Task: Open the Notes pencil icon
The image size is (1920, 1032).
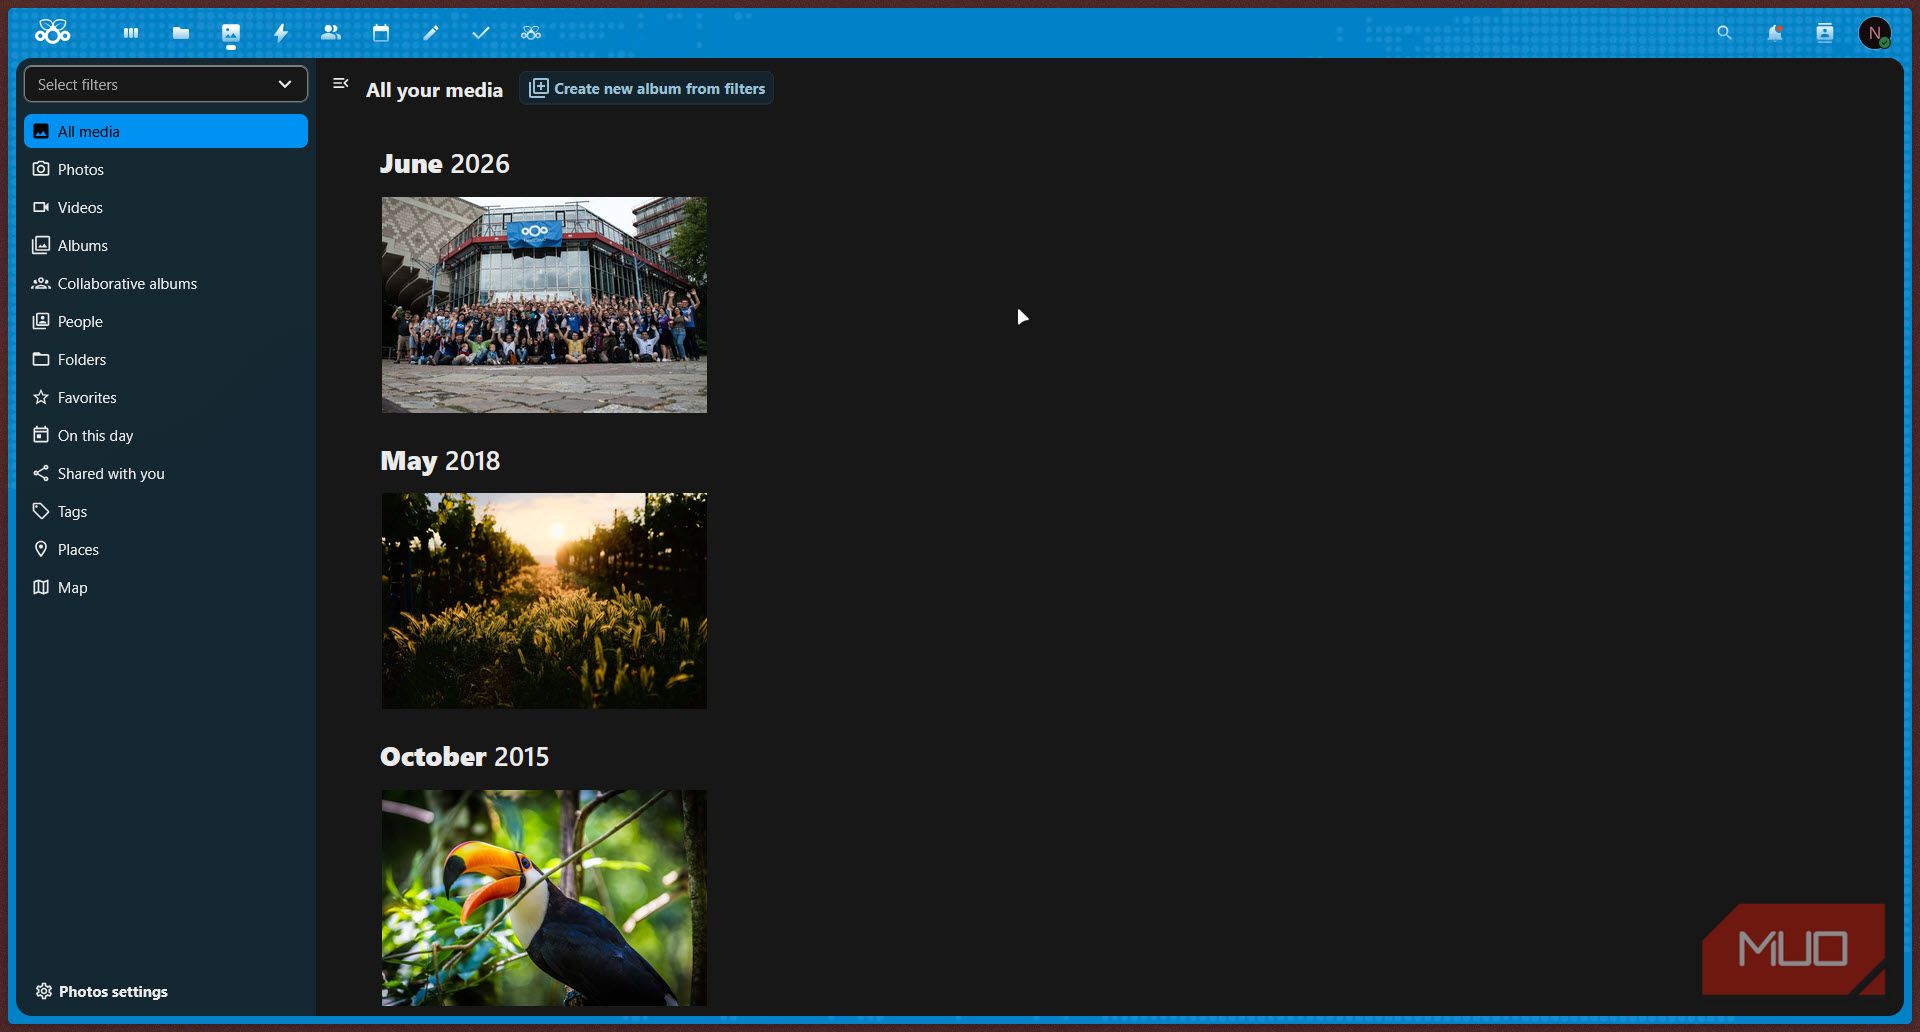Action: 431,33
